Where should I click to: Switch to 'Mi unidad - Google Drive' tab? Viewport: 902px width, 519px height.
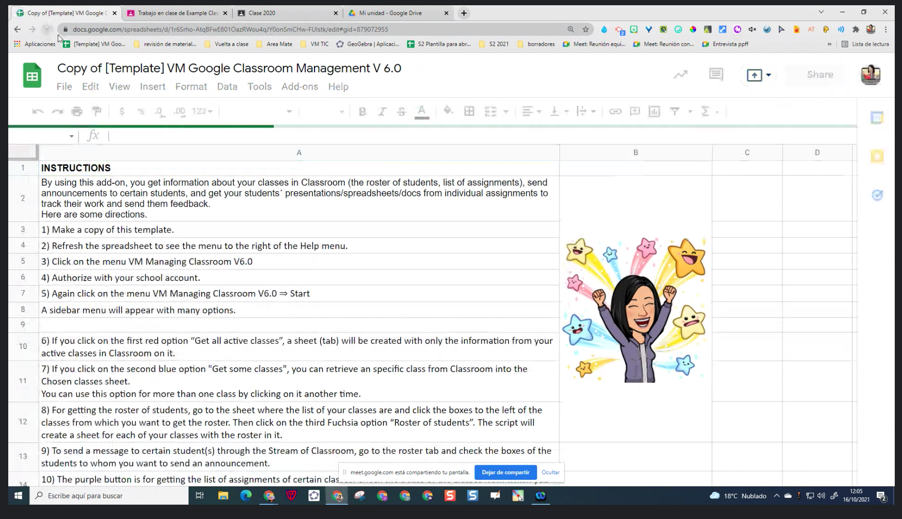click(399, 13)
